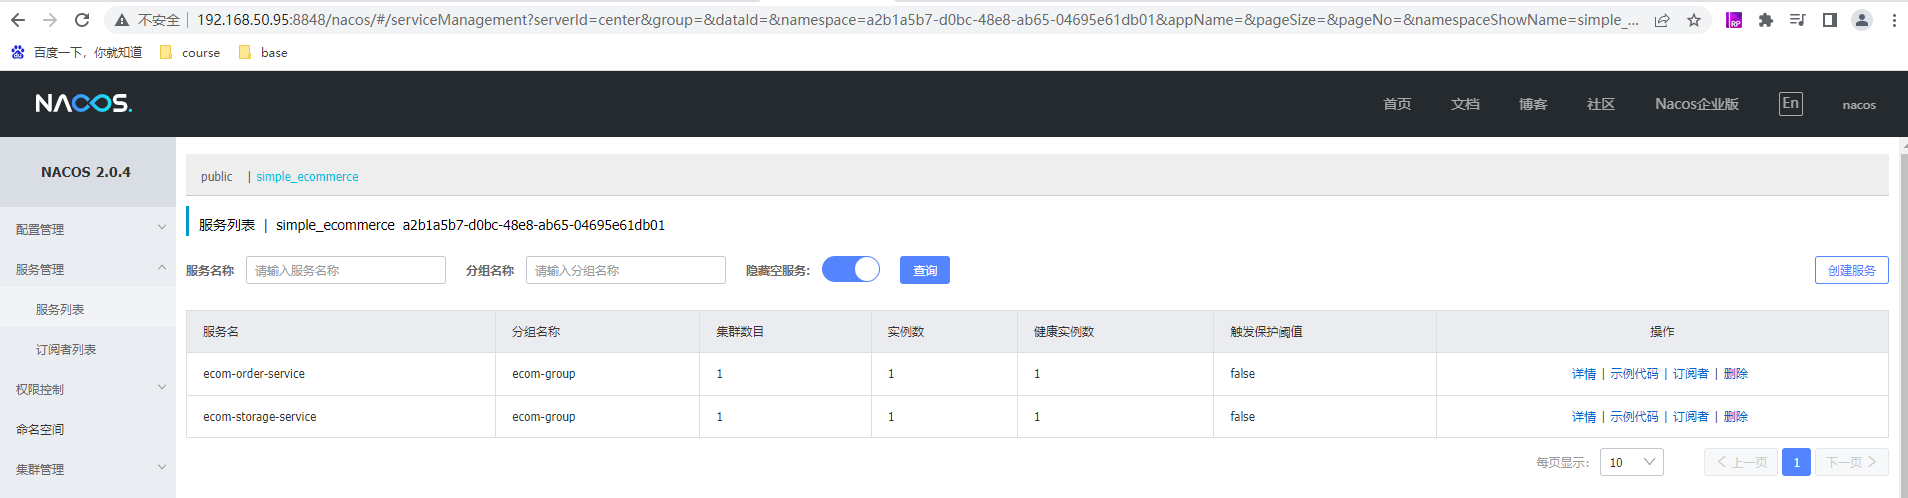Screen dimensions: 1908x498
Task: Open 命名空间 in the sidebar
Action: coord(88,429)
